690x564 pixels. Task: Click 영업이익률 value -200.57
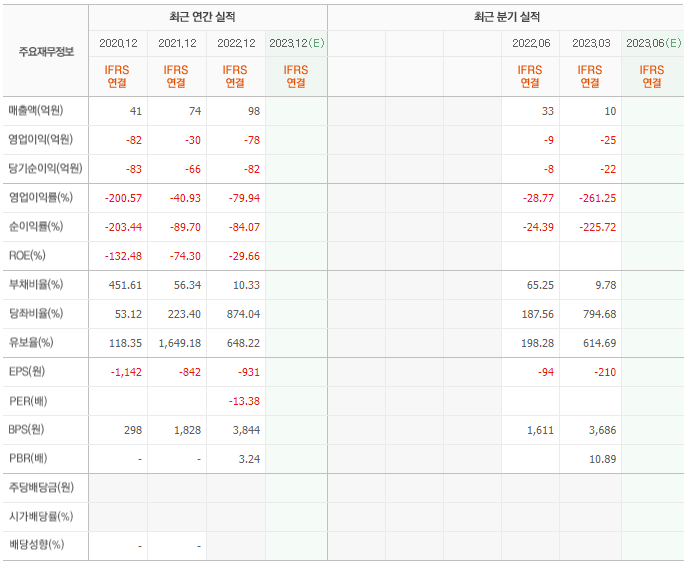click(x=123, y=198)
